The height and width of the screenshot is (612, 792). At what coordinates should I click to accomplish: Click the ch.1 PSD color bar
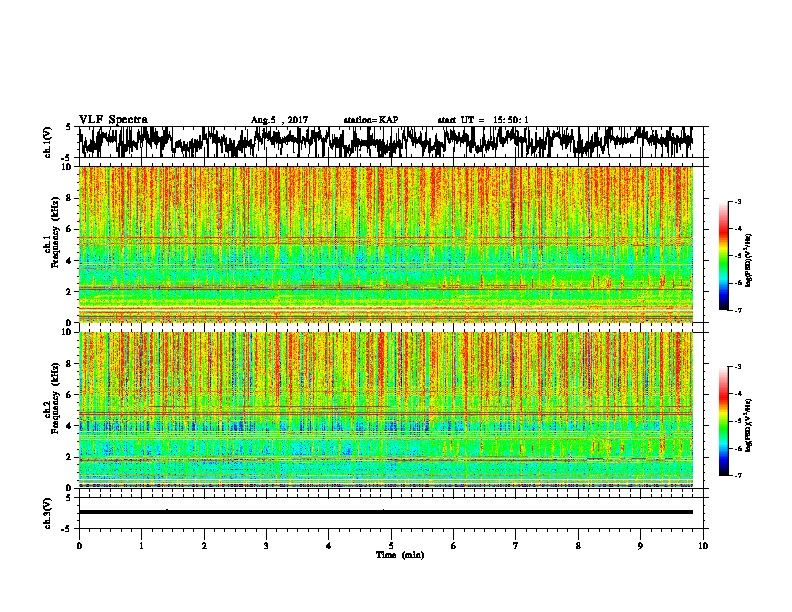coord(724,256)
